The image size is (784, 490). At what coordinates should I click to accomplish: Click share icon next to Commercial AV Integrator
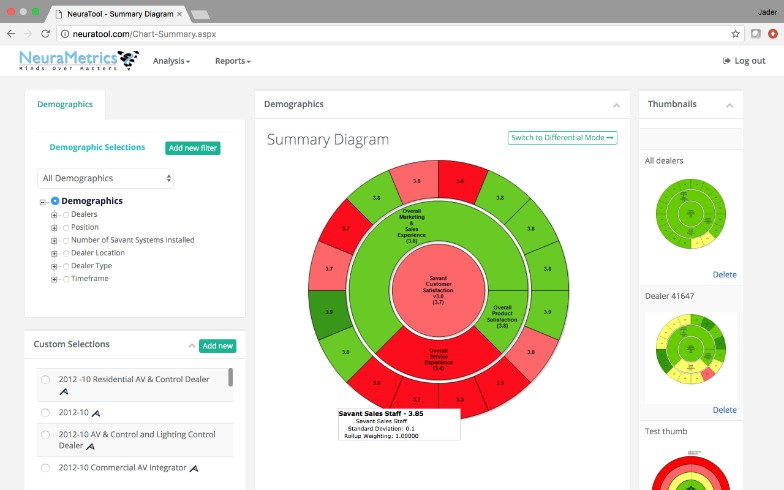[194, 468]
